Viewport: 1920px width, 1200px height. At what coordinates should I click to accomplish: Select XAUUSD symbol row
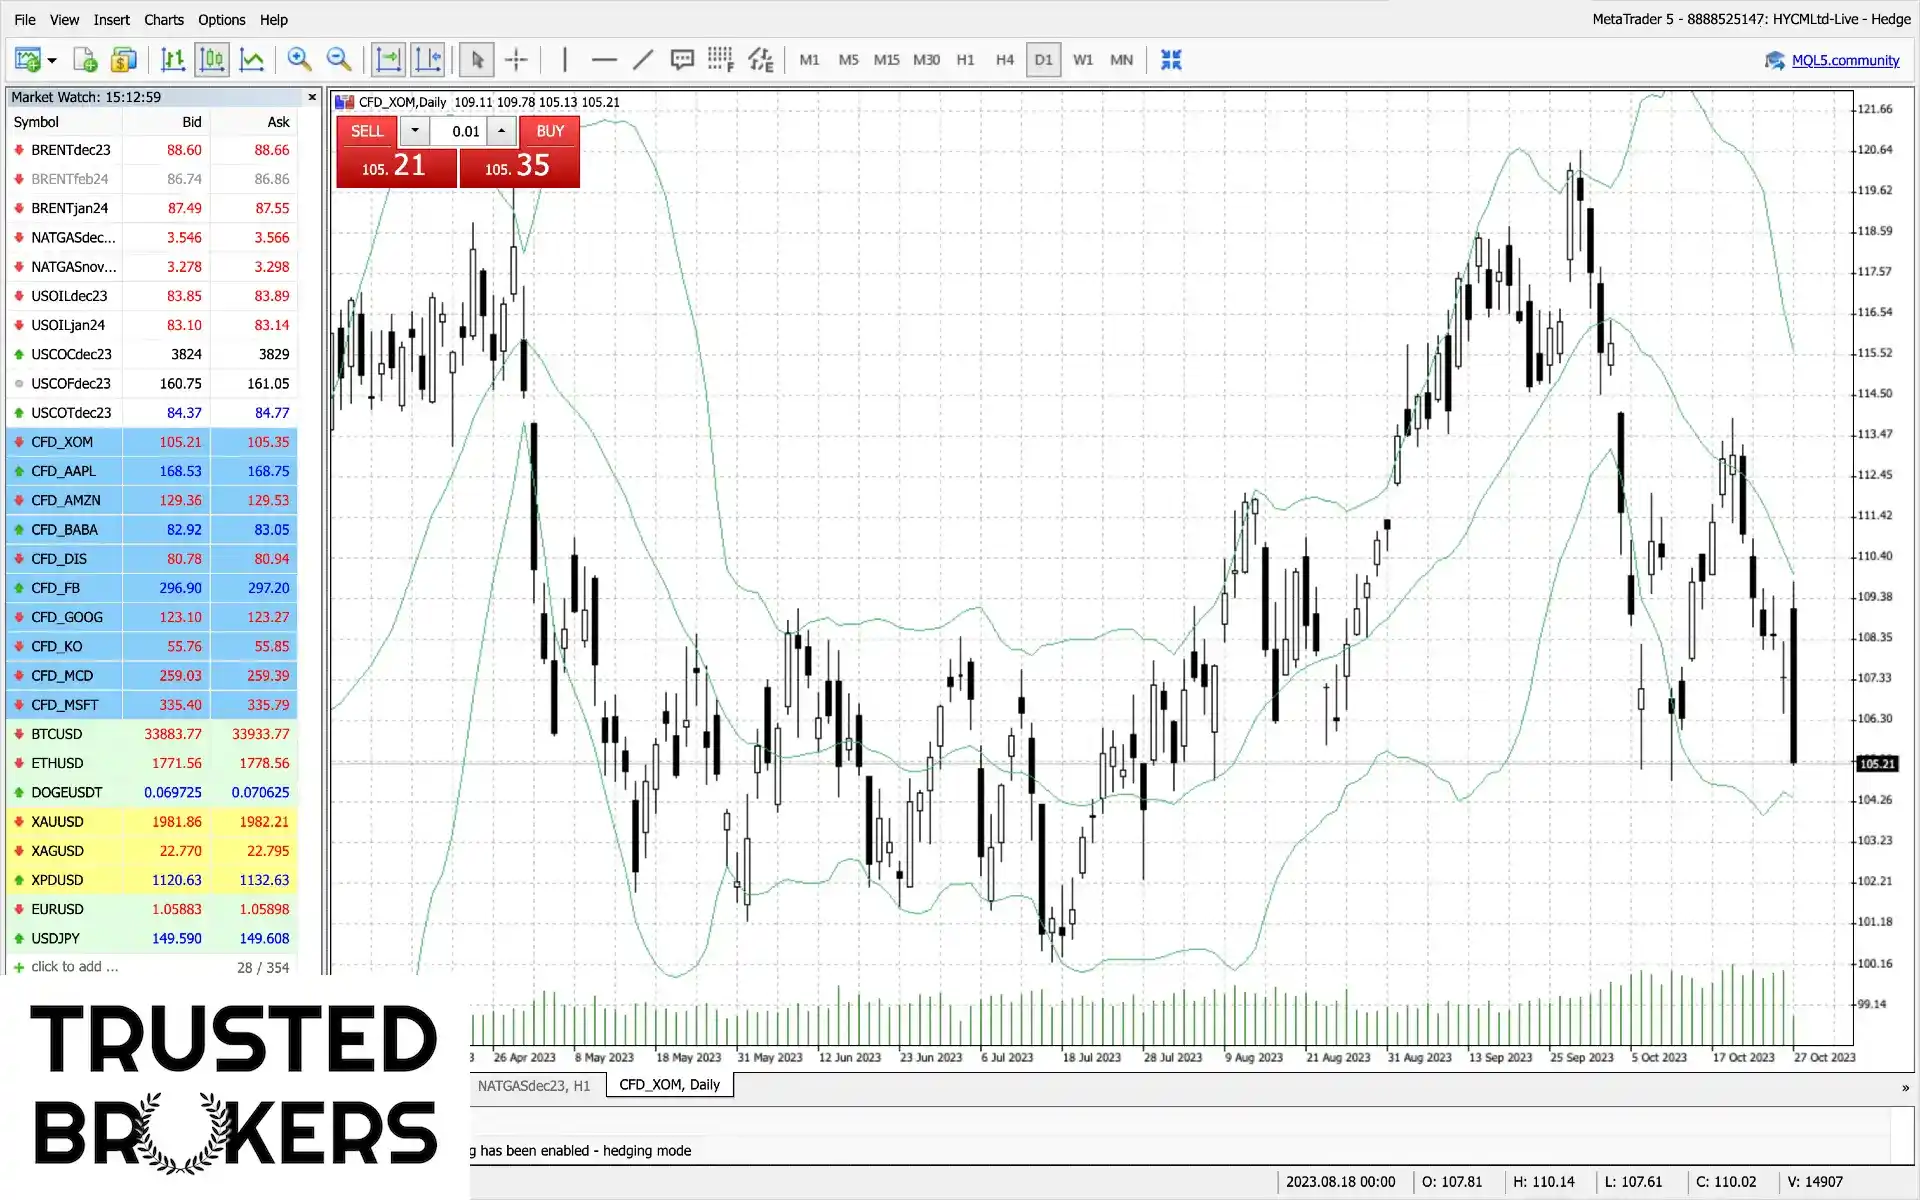pos(152,822)
